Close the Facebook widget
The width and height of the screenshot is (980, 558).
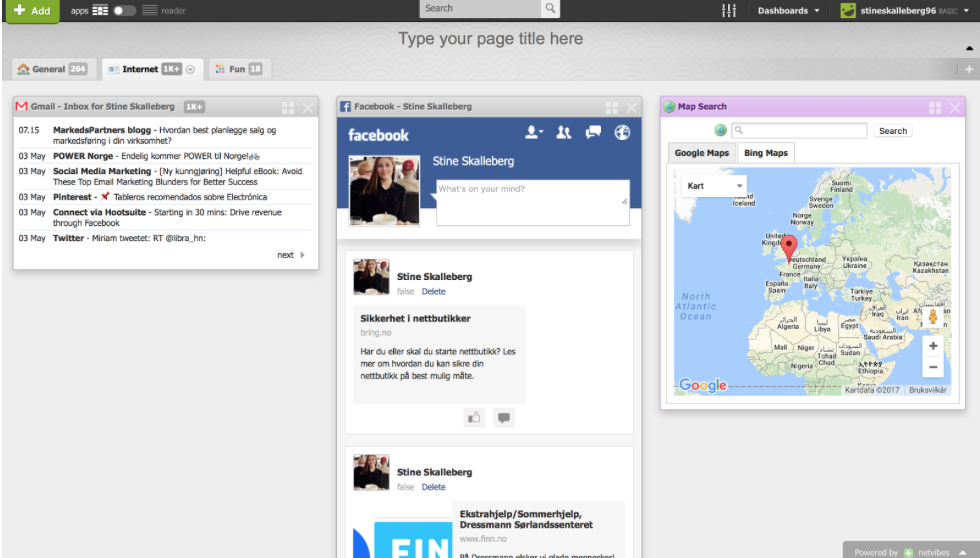pyautogui.click(x=632, y=107)
